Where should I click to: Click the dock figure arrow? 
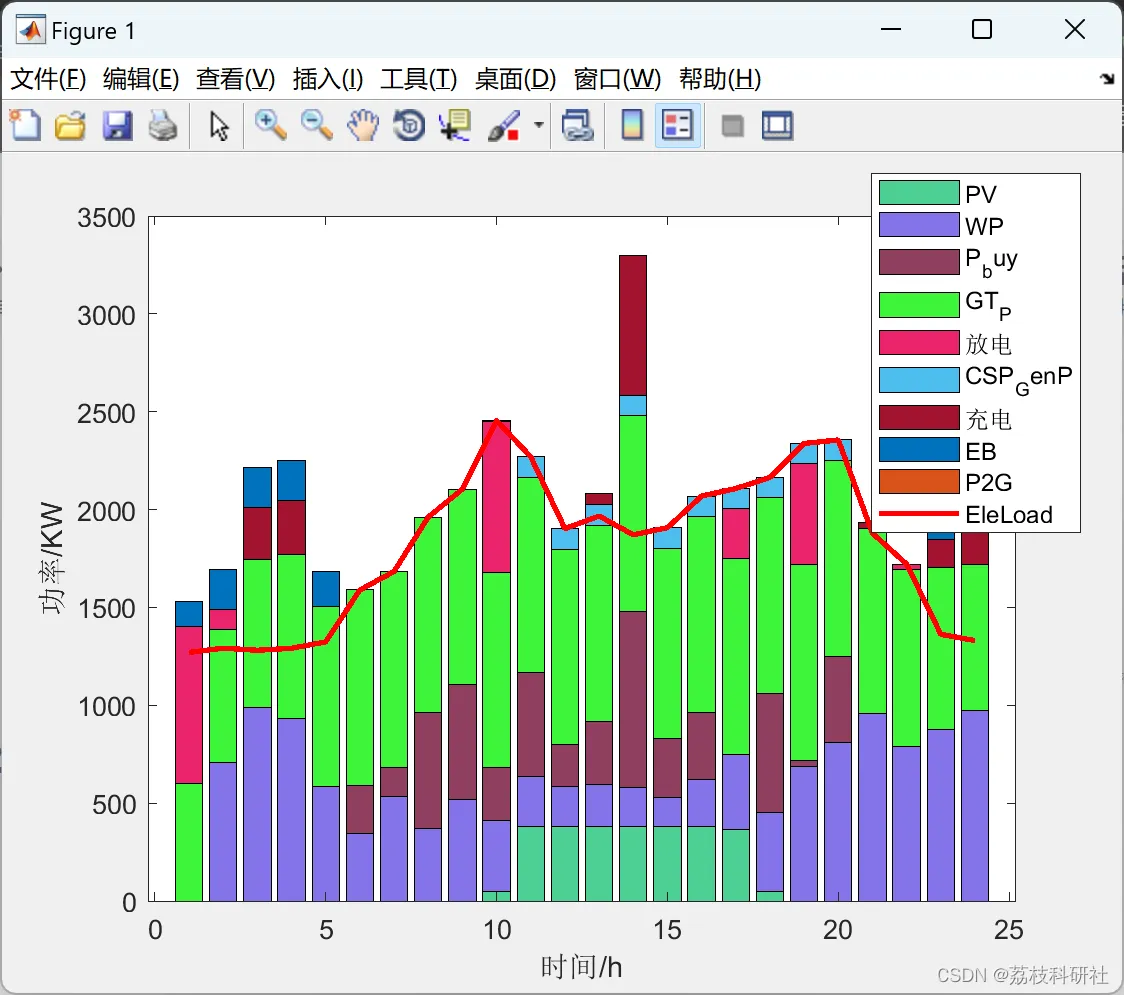tap(1108, 79)
